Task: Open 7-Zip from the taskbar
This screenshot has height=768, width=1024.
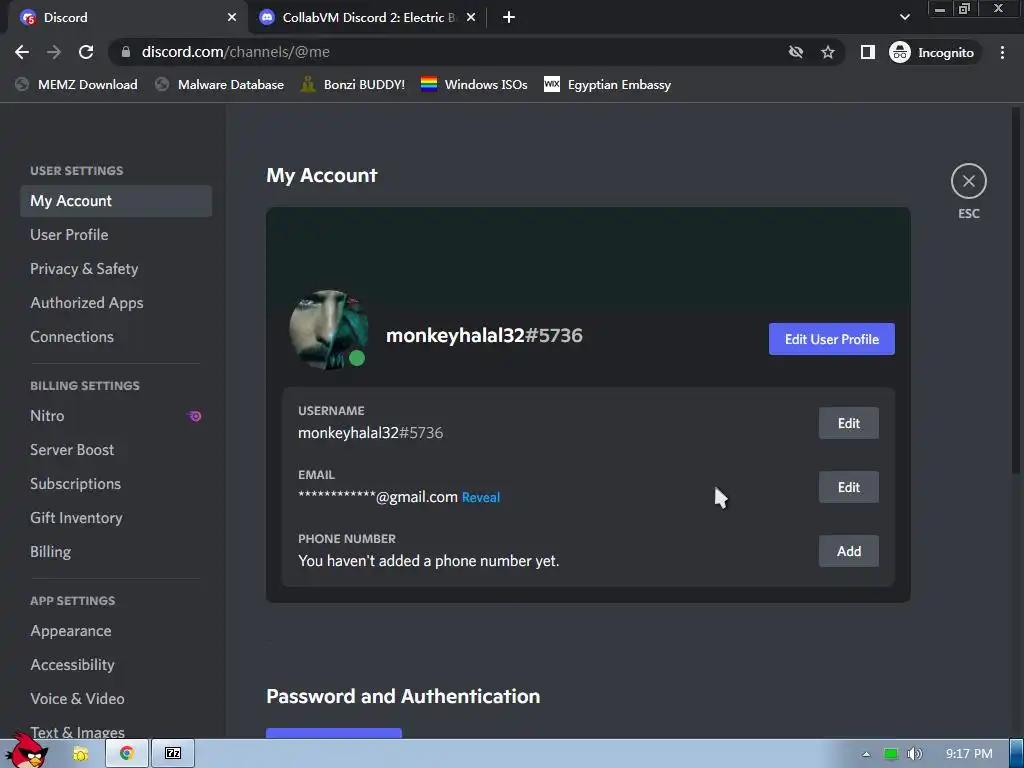Action: click(x=173, y=754)
